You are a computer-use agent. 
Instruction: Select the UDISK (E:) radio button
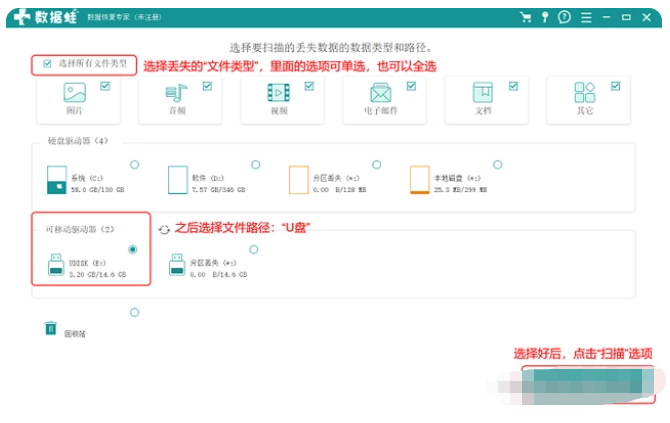coord(133,249)
